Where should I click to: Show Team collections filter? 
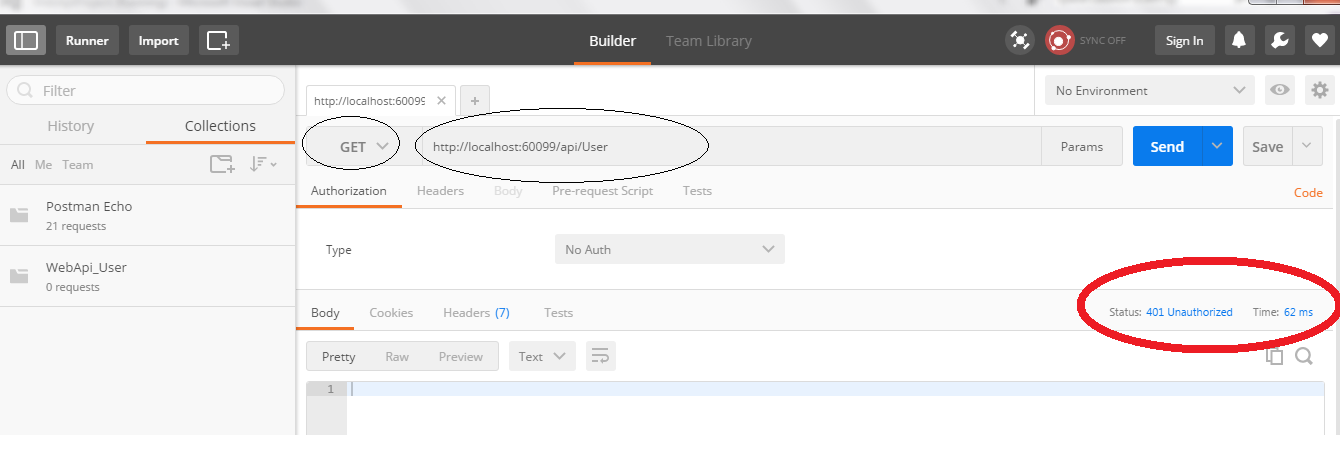point(77,164)
